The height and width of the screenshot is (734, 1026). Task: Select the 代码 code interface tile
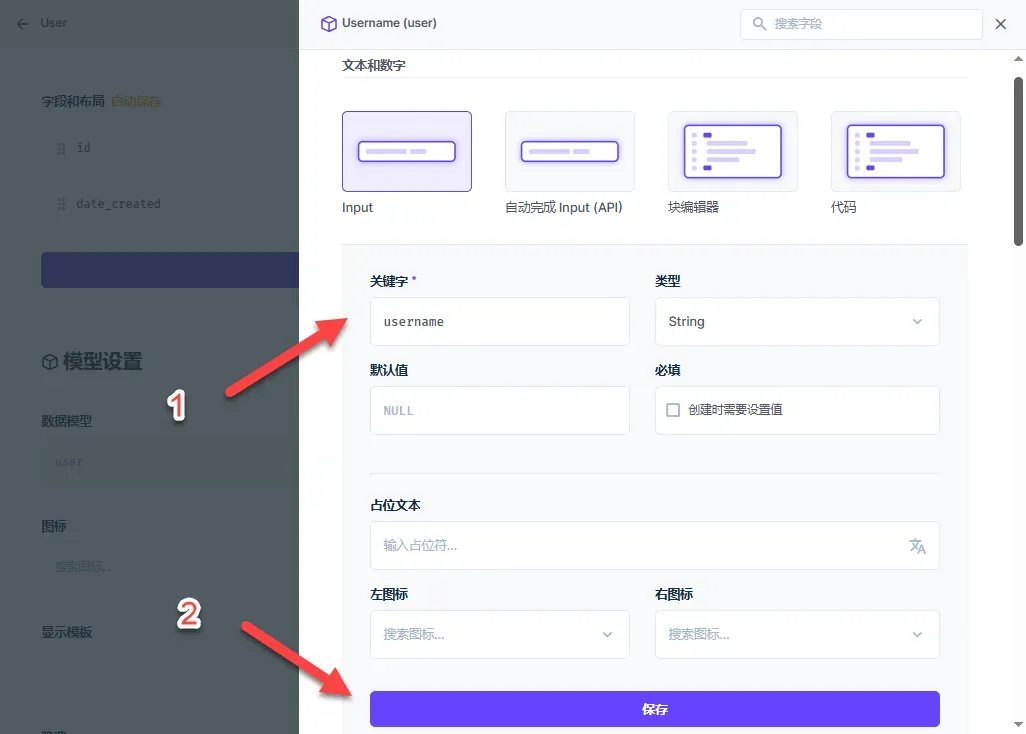pos(895,151)
